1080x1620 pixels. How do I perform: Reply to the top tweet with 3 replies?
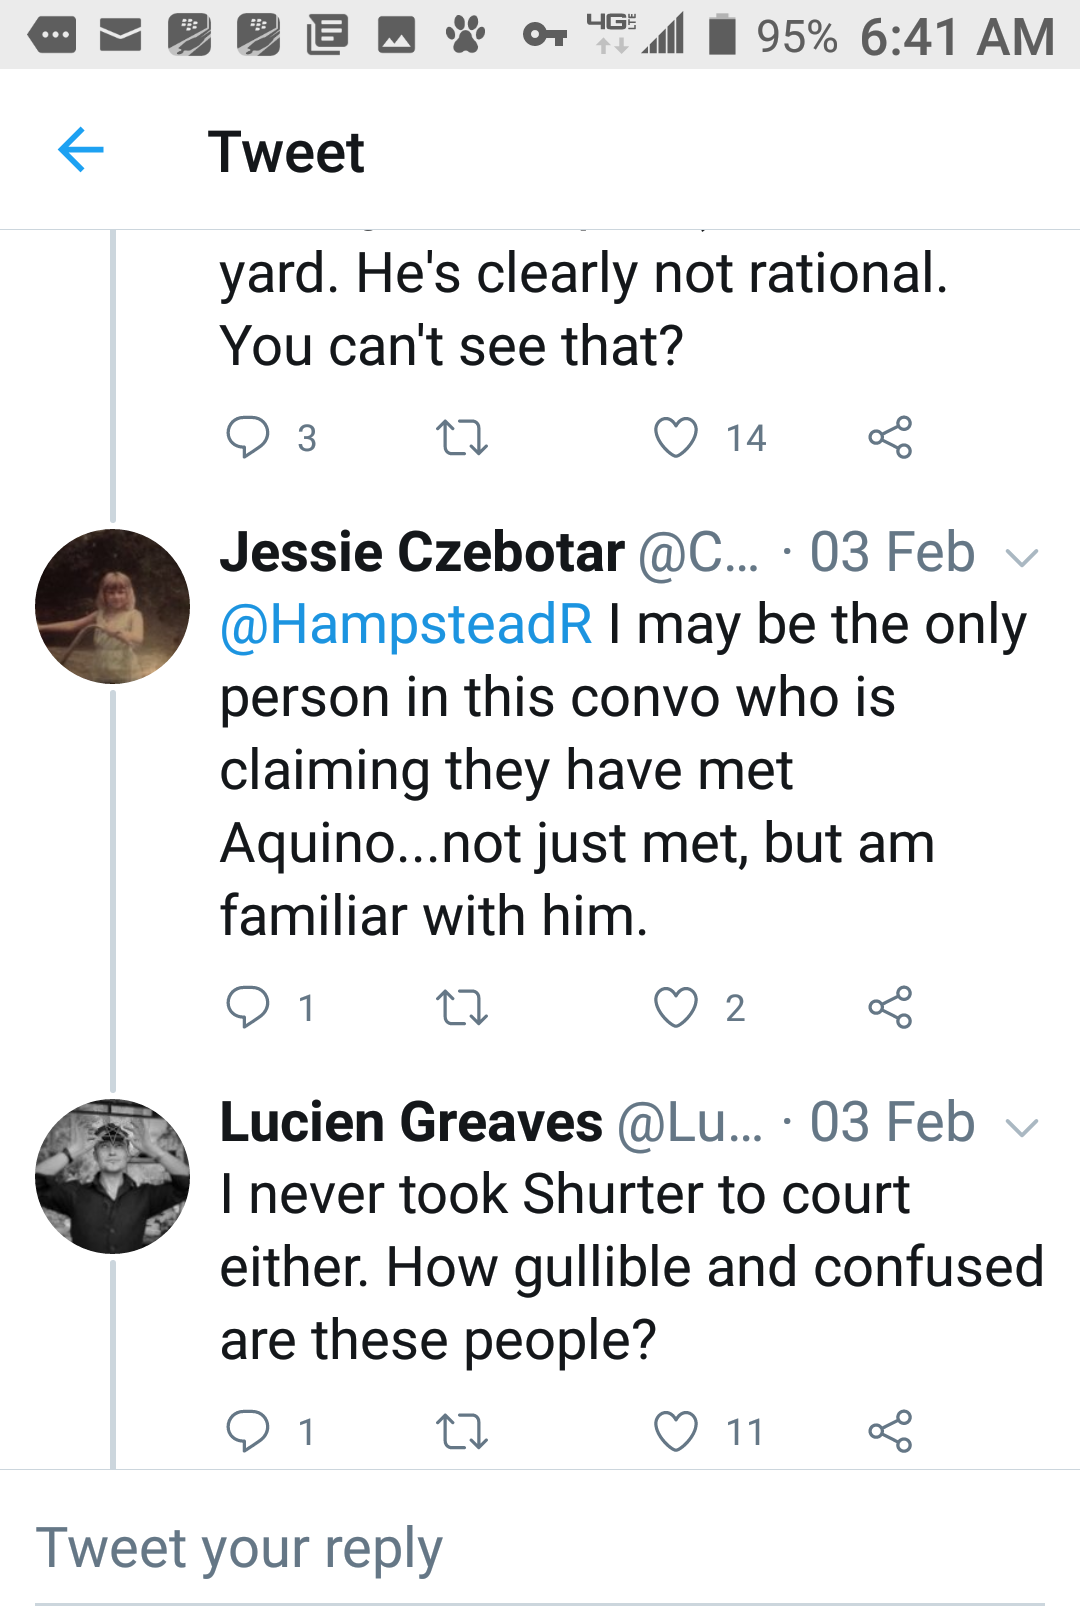point(247,438)
